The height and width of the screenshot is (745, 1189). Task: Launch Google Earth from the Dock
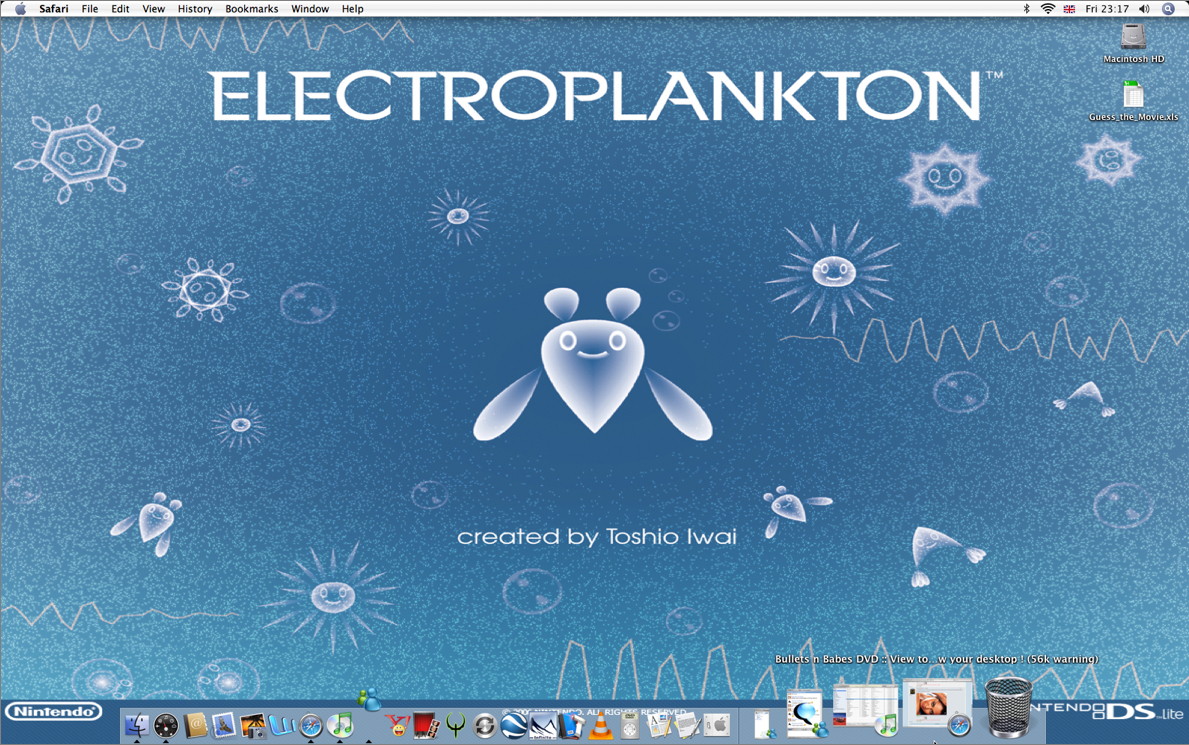click(513, 726)
